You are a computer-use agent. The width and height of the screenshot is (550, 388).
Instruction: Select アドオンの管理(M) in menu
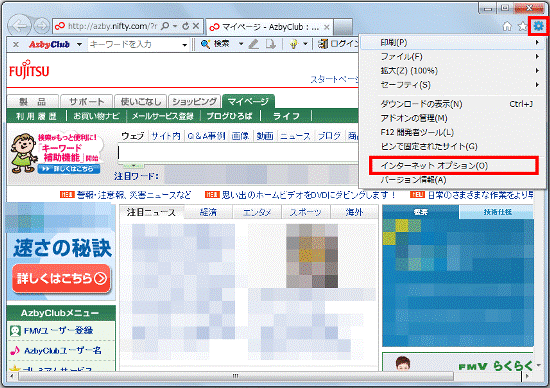pyautogui.click(x=451, y=118)
